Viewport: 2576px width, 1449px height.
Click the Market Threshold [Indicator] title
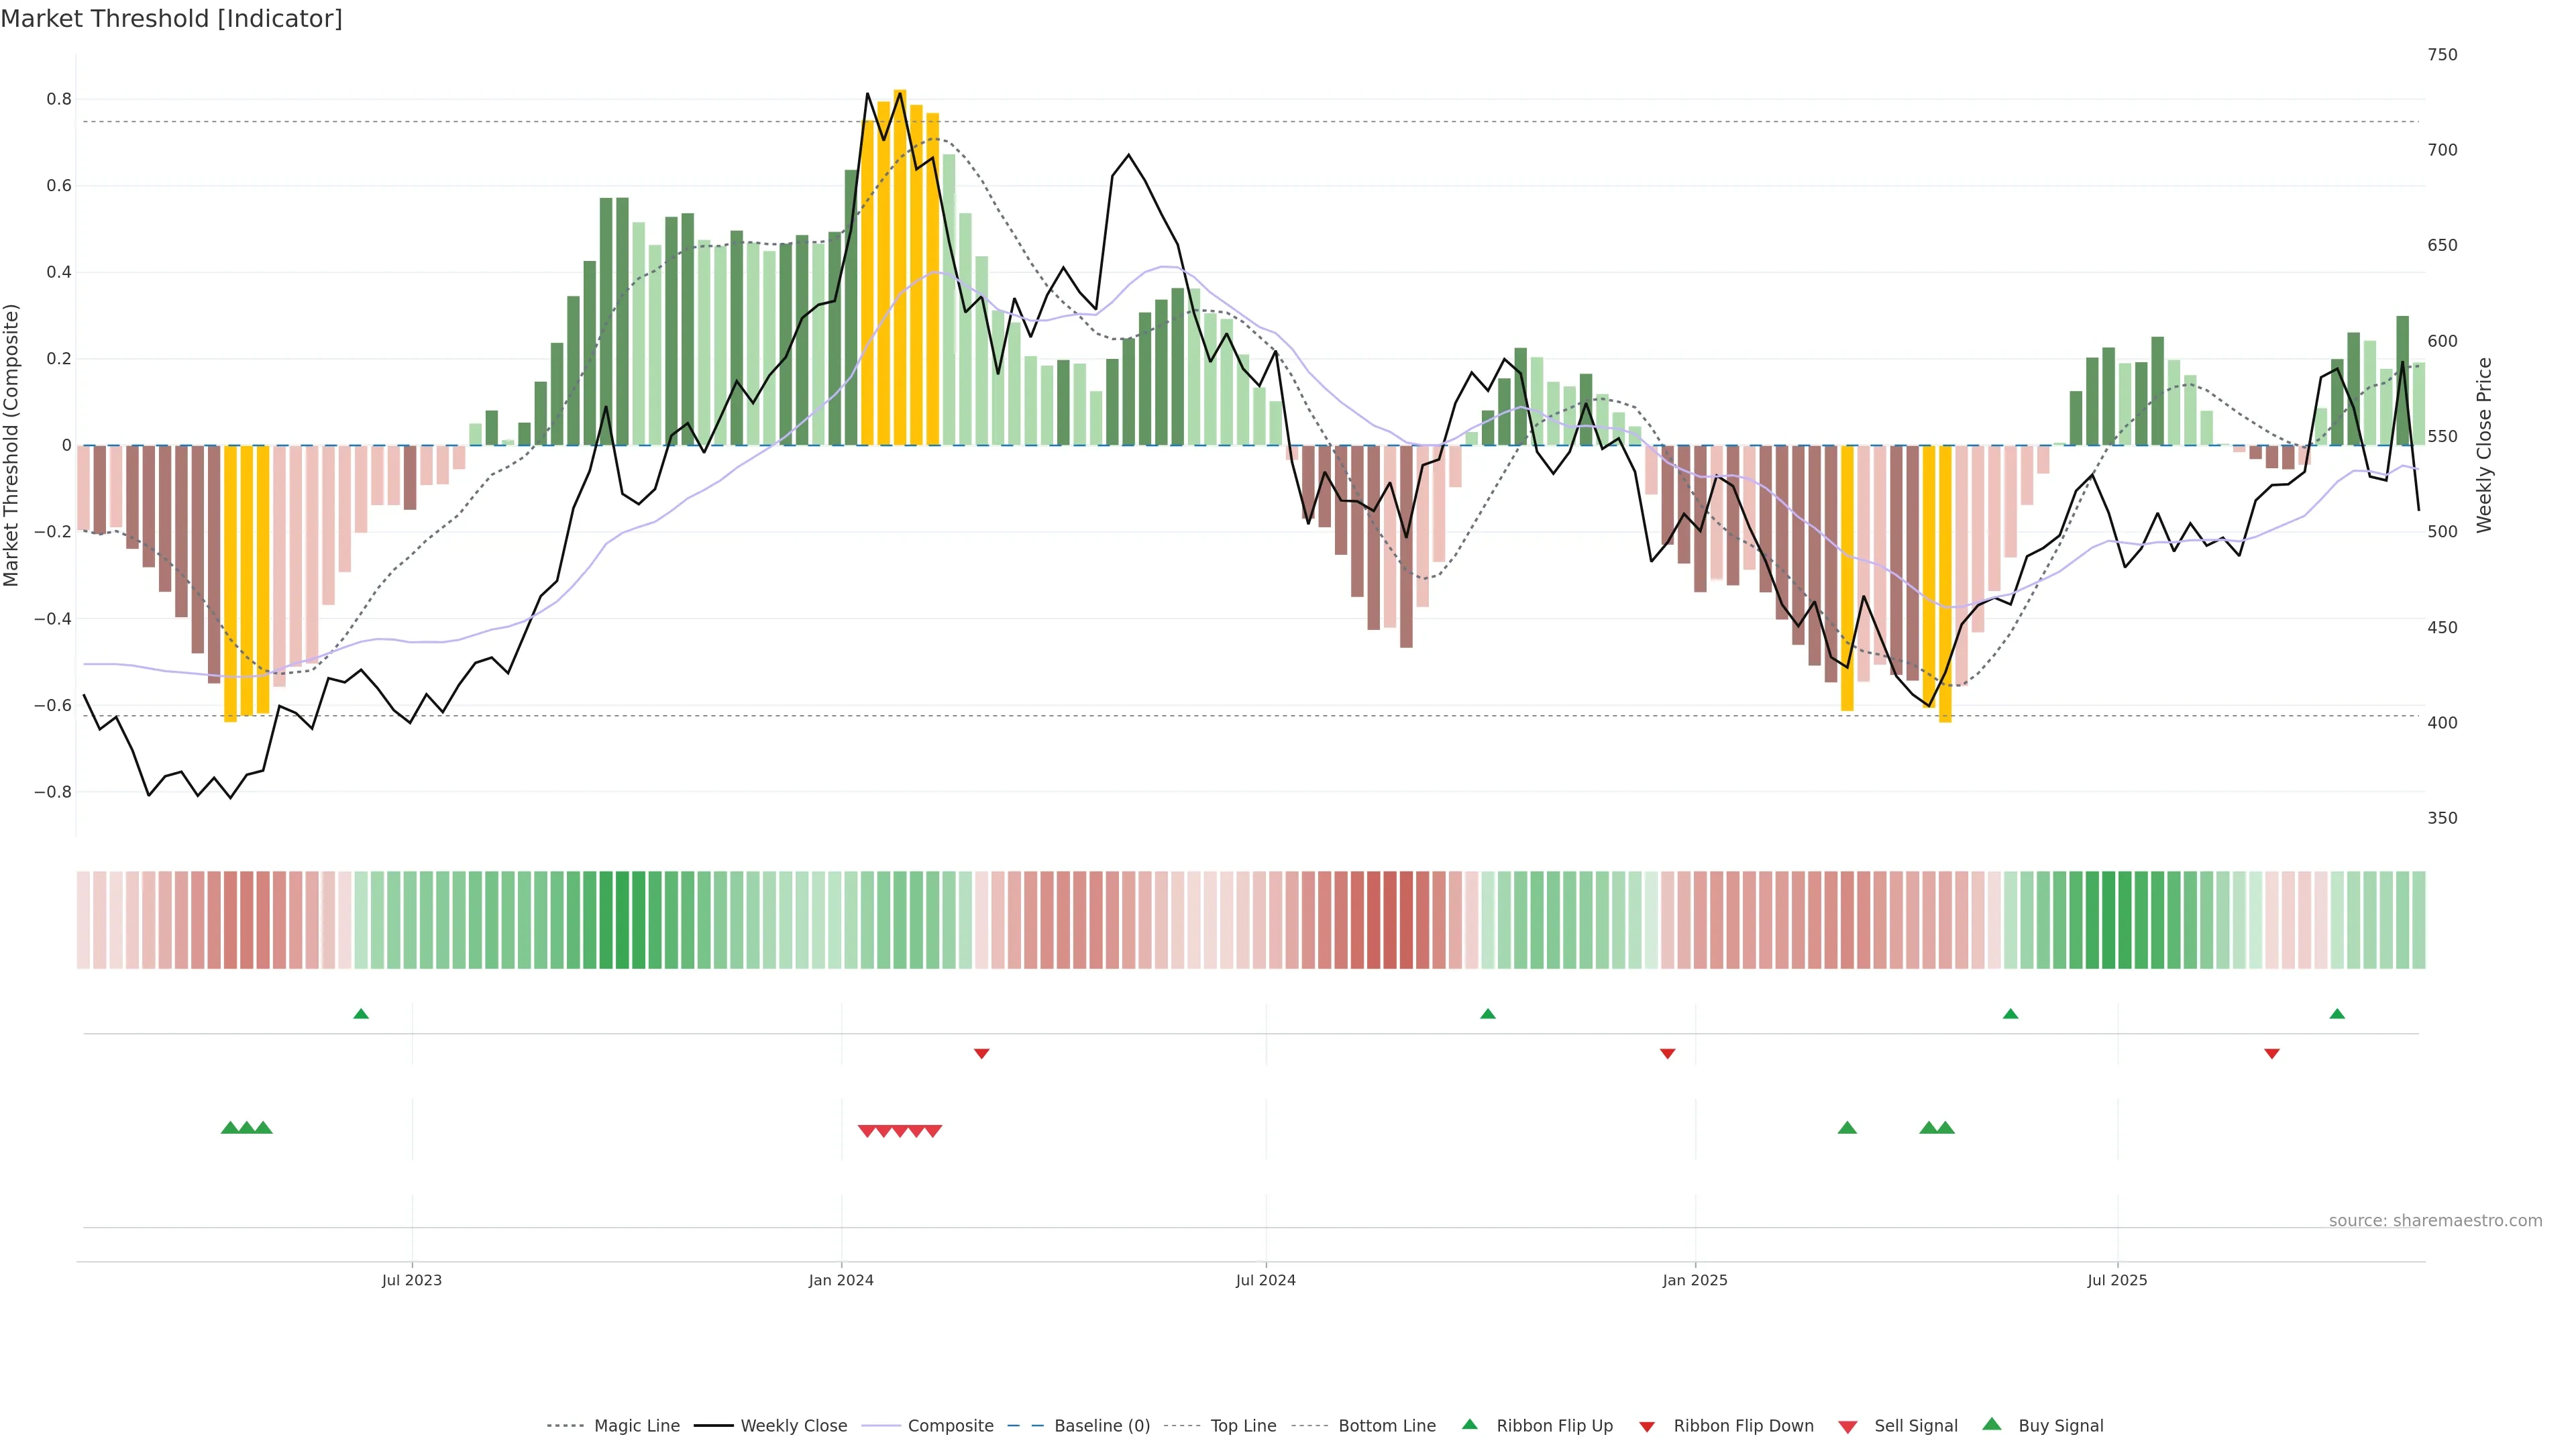tap(171, 19)
